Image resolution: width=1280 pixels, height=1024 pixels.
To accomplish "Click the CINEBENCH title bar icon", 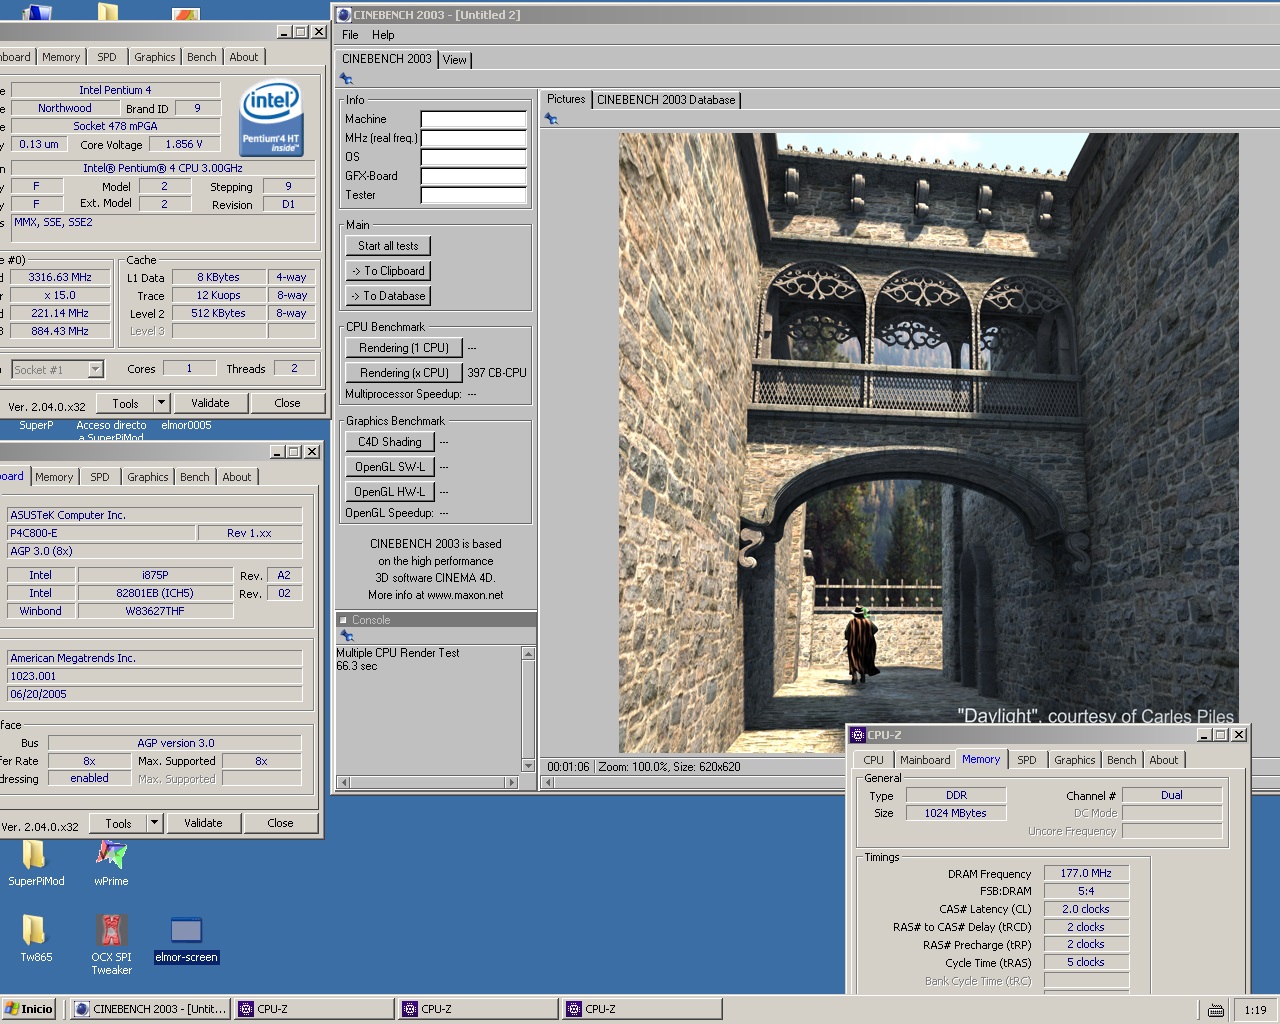I will [x=344, y=15].
